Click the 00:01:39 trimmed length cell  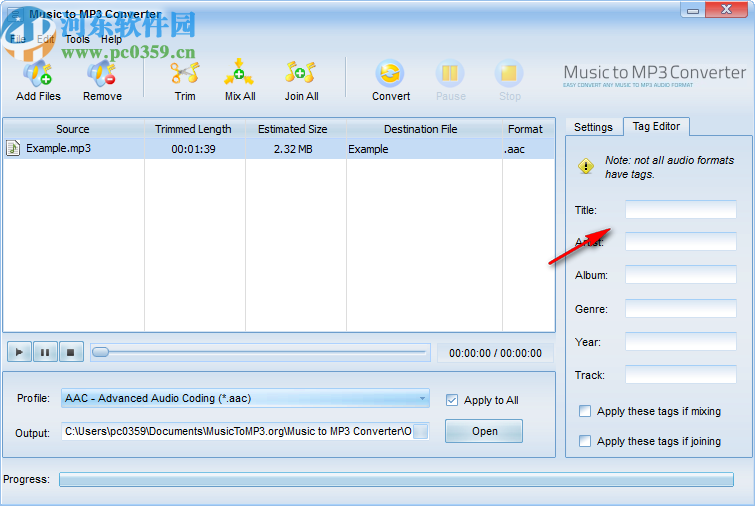[195, 149]
